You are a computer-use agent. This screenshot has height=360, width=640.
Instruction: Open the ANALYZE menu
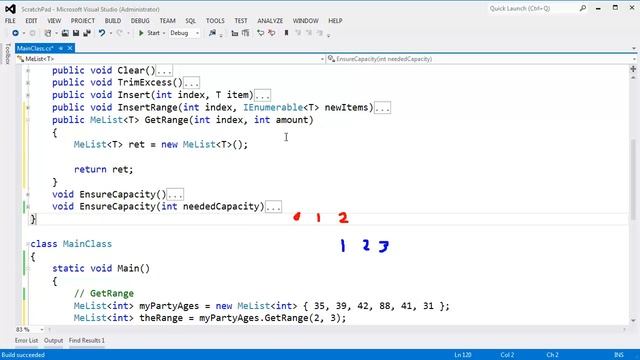[270, 21]
